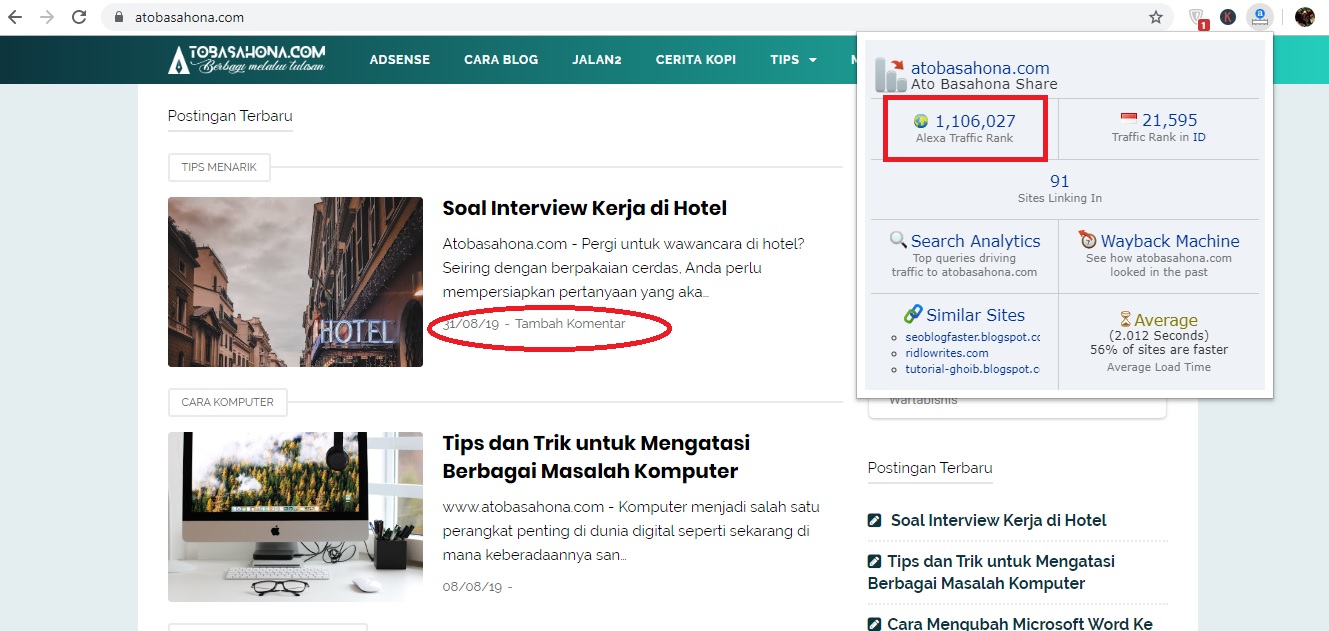Viewport: 1329px width, 631px height.
Task: Click the Alexa bar chart logo in the popup
Action: pyautogui.click(x=890, y=74)
